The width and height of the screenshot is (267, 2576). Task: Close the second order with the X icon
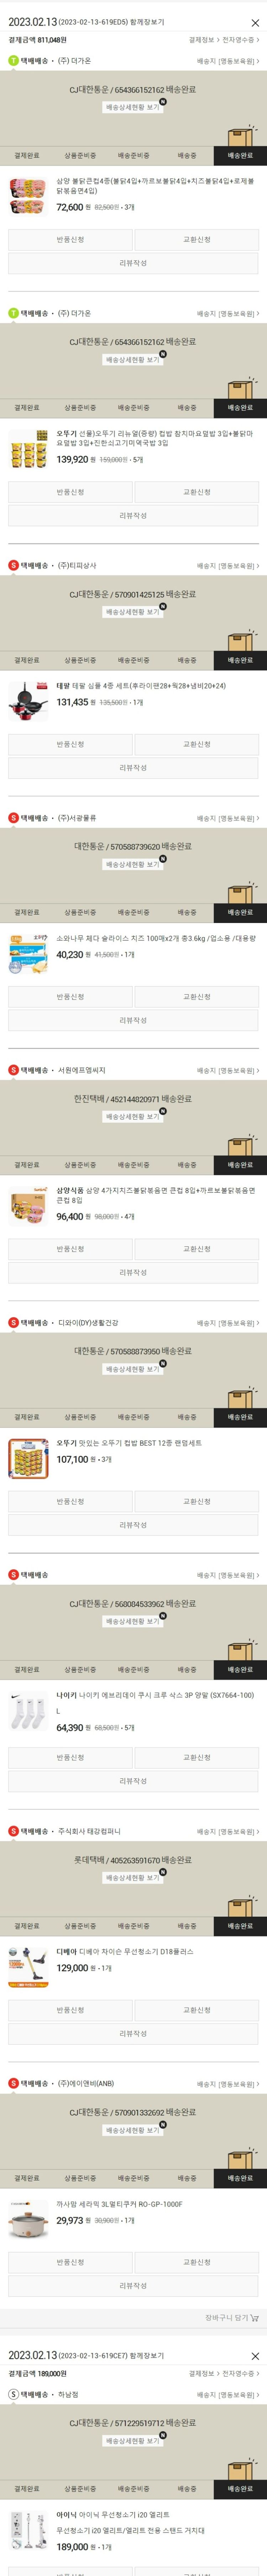pos(255,2356)
